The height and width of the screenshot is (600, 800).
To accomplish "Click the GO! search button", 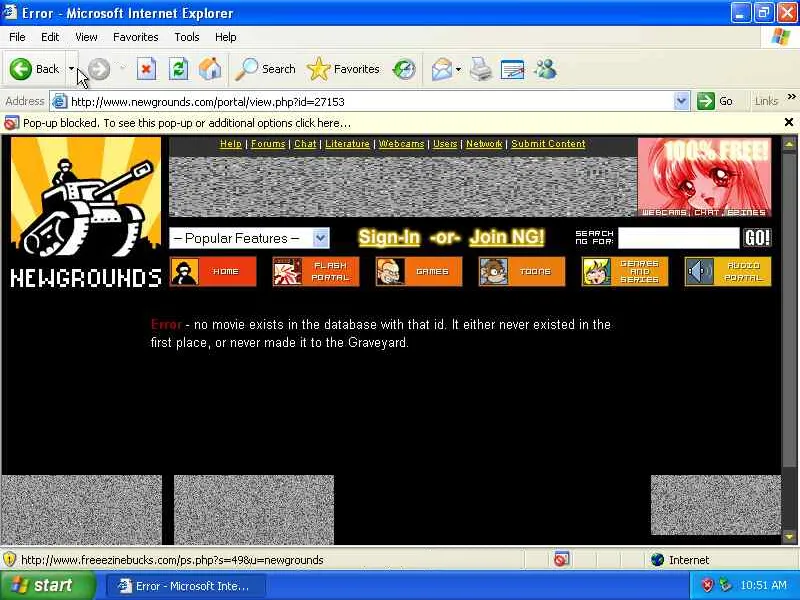I will click(757, 238).
